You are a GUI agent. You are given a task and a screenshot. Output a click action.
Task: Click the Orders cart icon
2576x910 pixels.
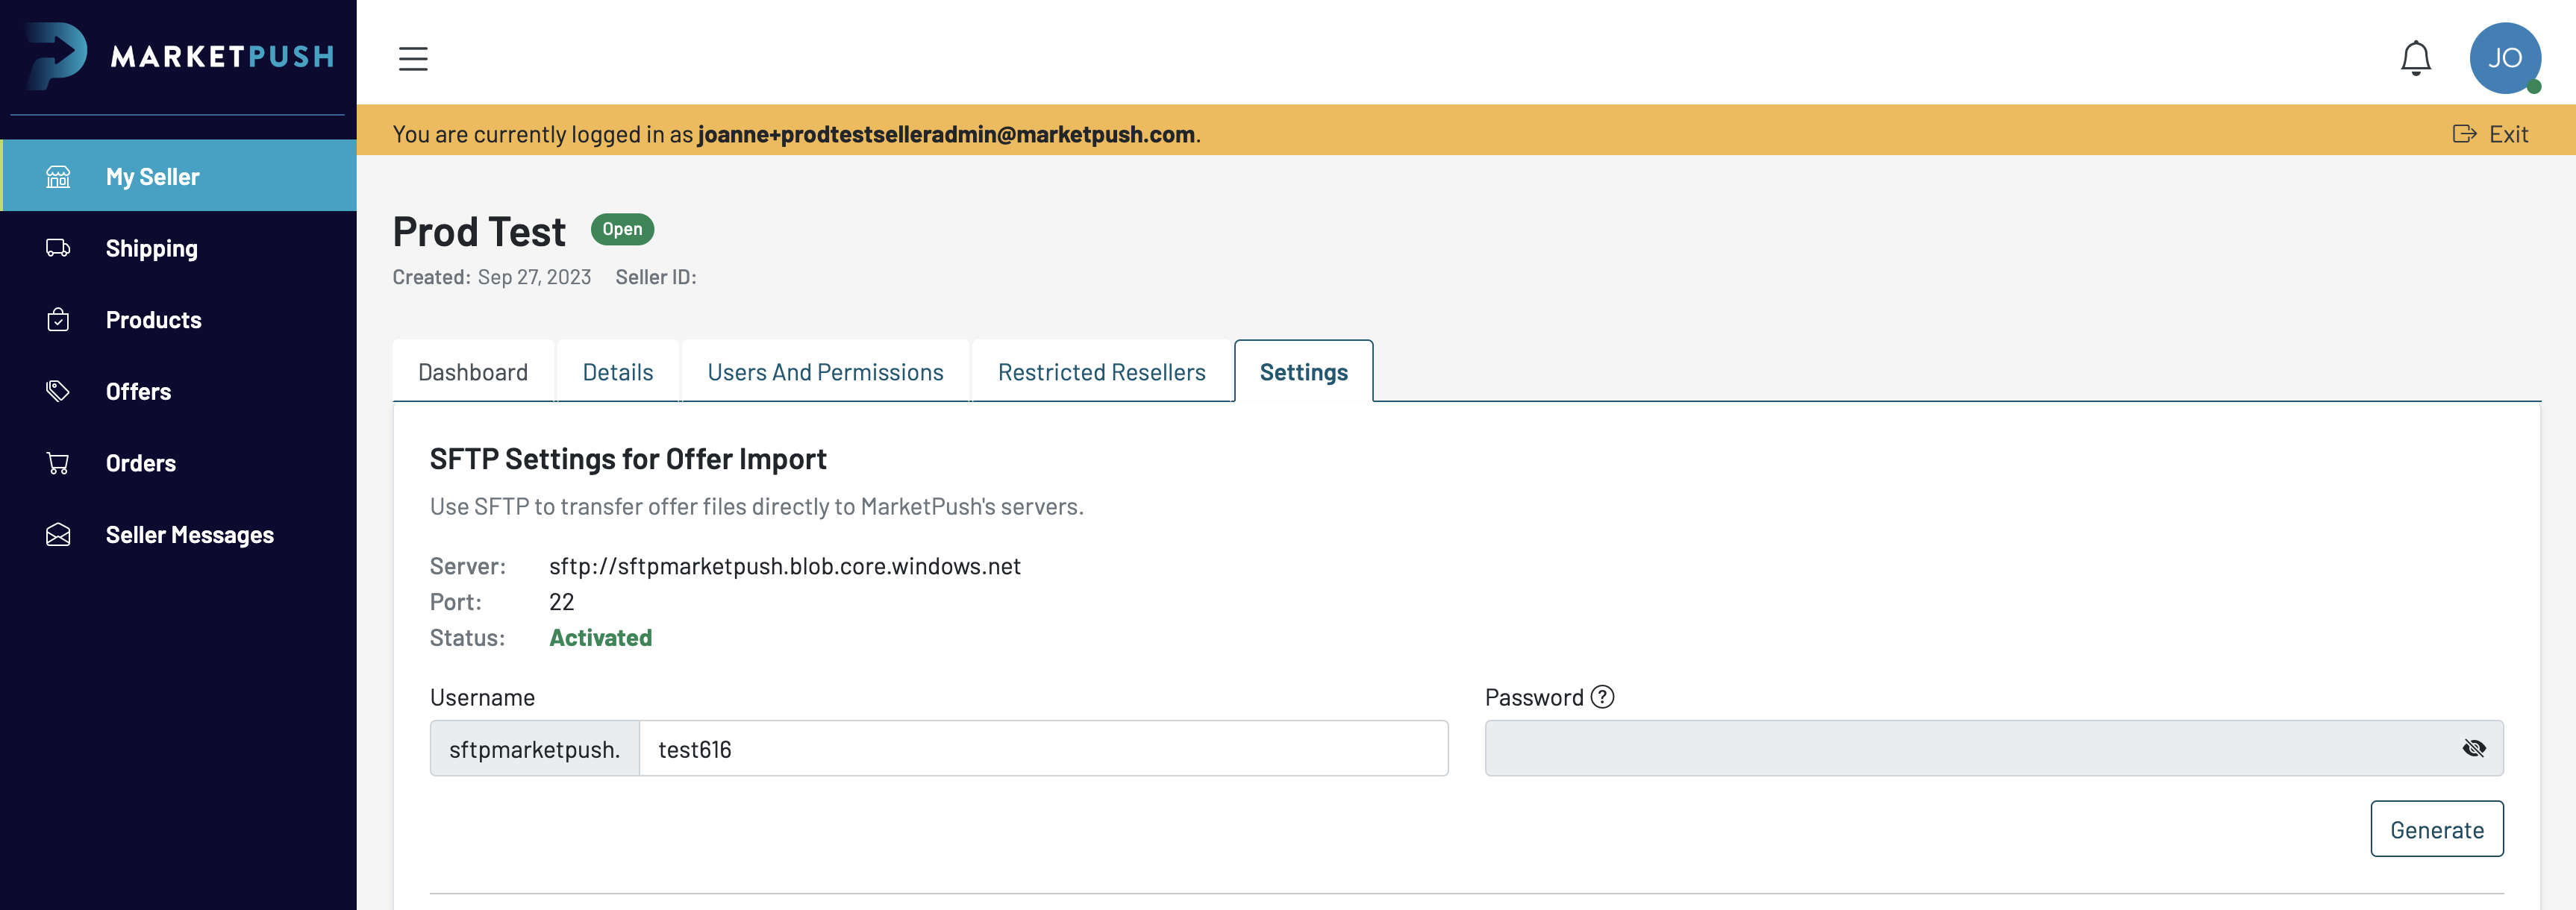tap(58, 463)
